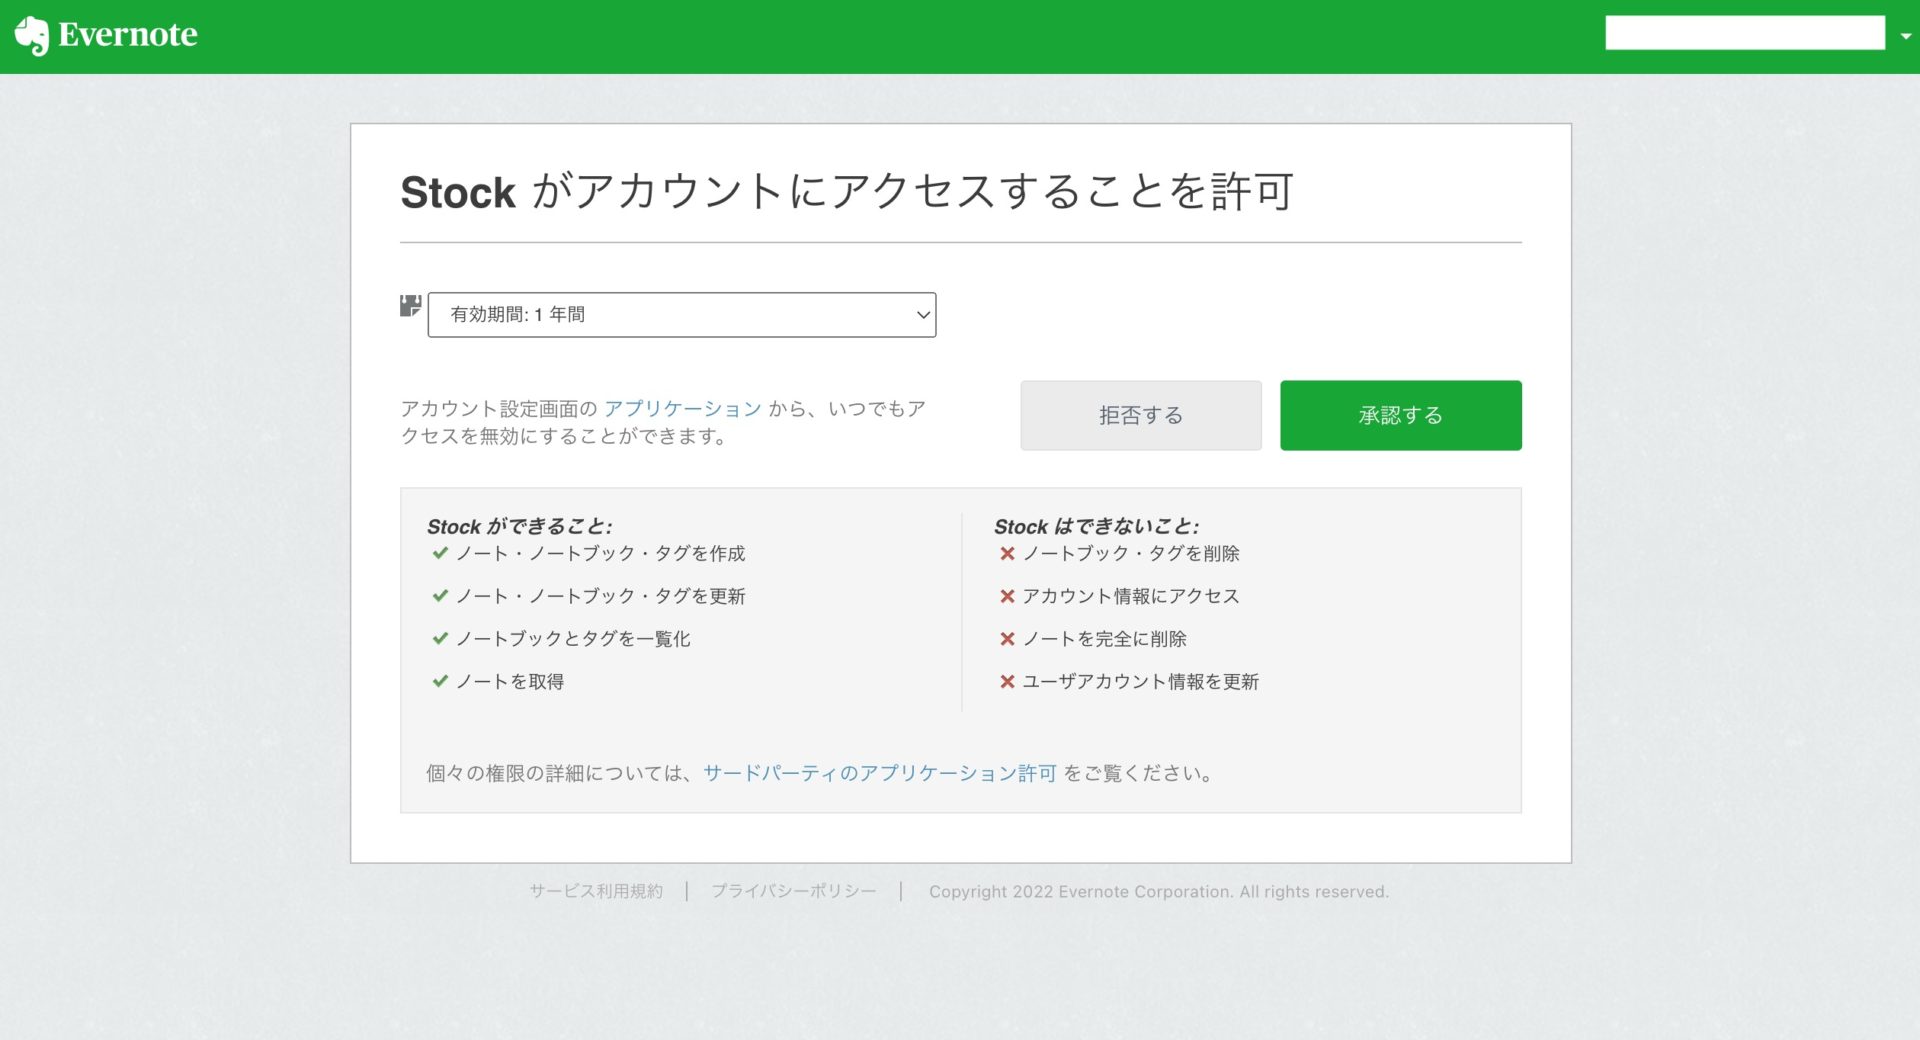Open サードパーティのアプリケーション許可 link
This screenshot has height=1040, width=1920.
point(880,773)
